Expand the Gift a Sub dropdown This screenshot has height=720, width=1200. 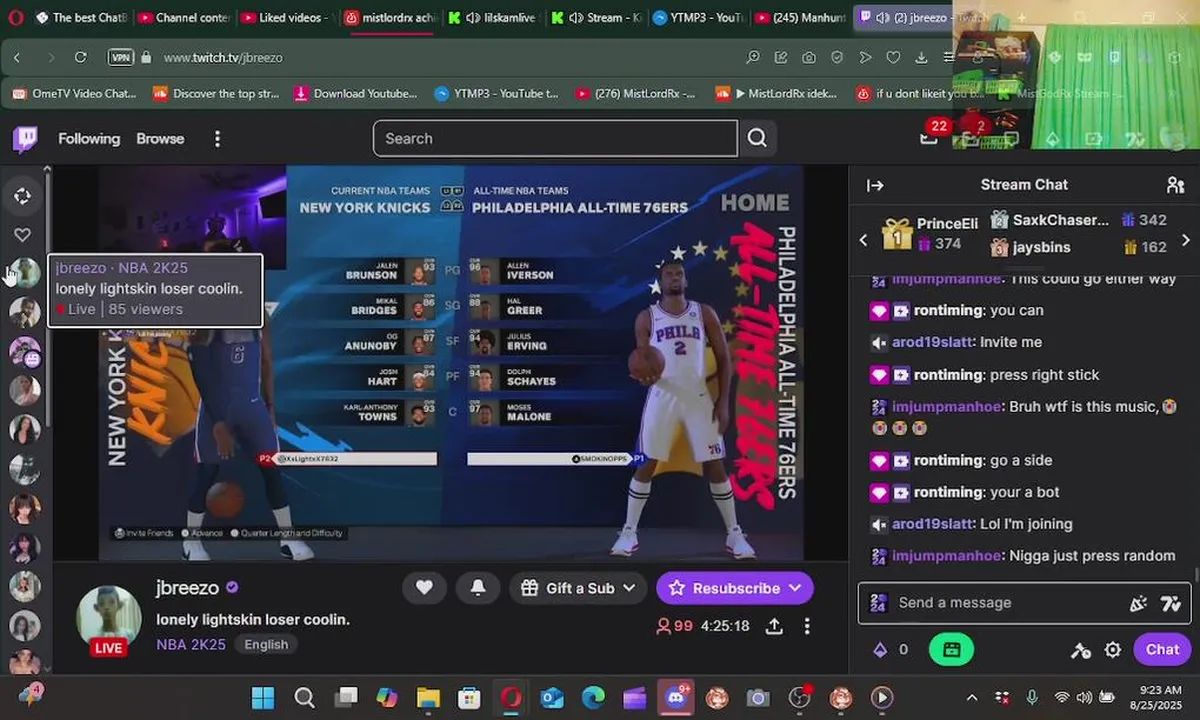pos(578,588)
